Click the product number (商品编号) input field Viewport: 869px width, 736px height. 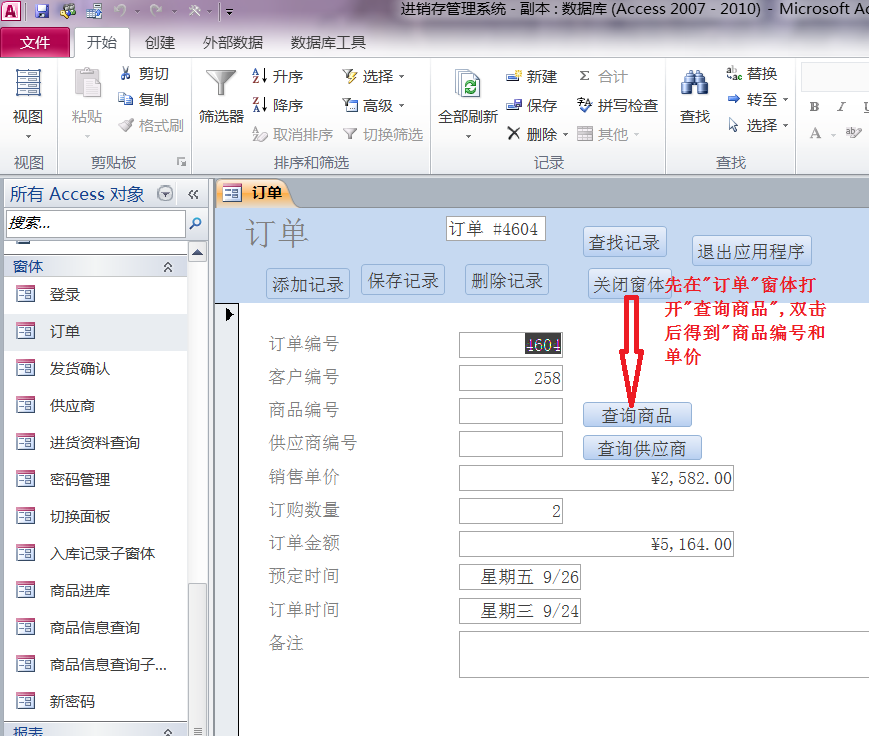pyautogui.click(x=511, y=411)
